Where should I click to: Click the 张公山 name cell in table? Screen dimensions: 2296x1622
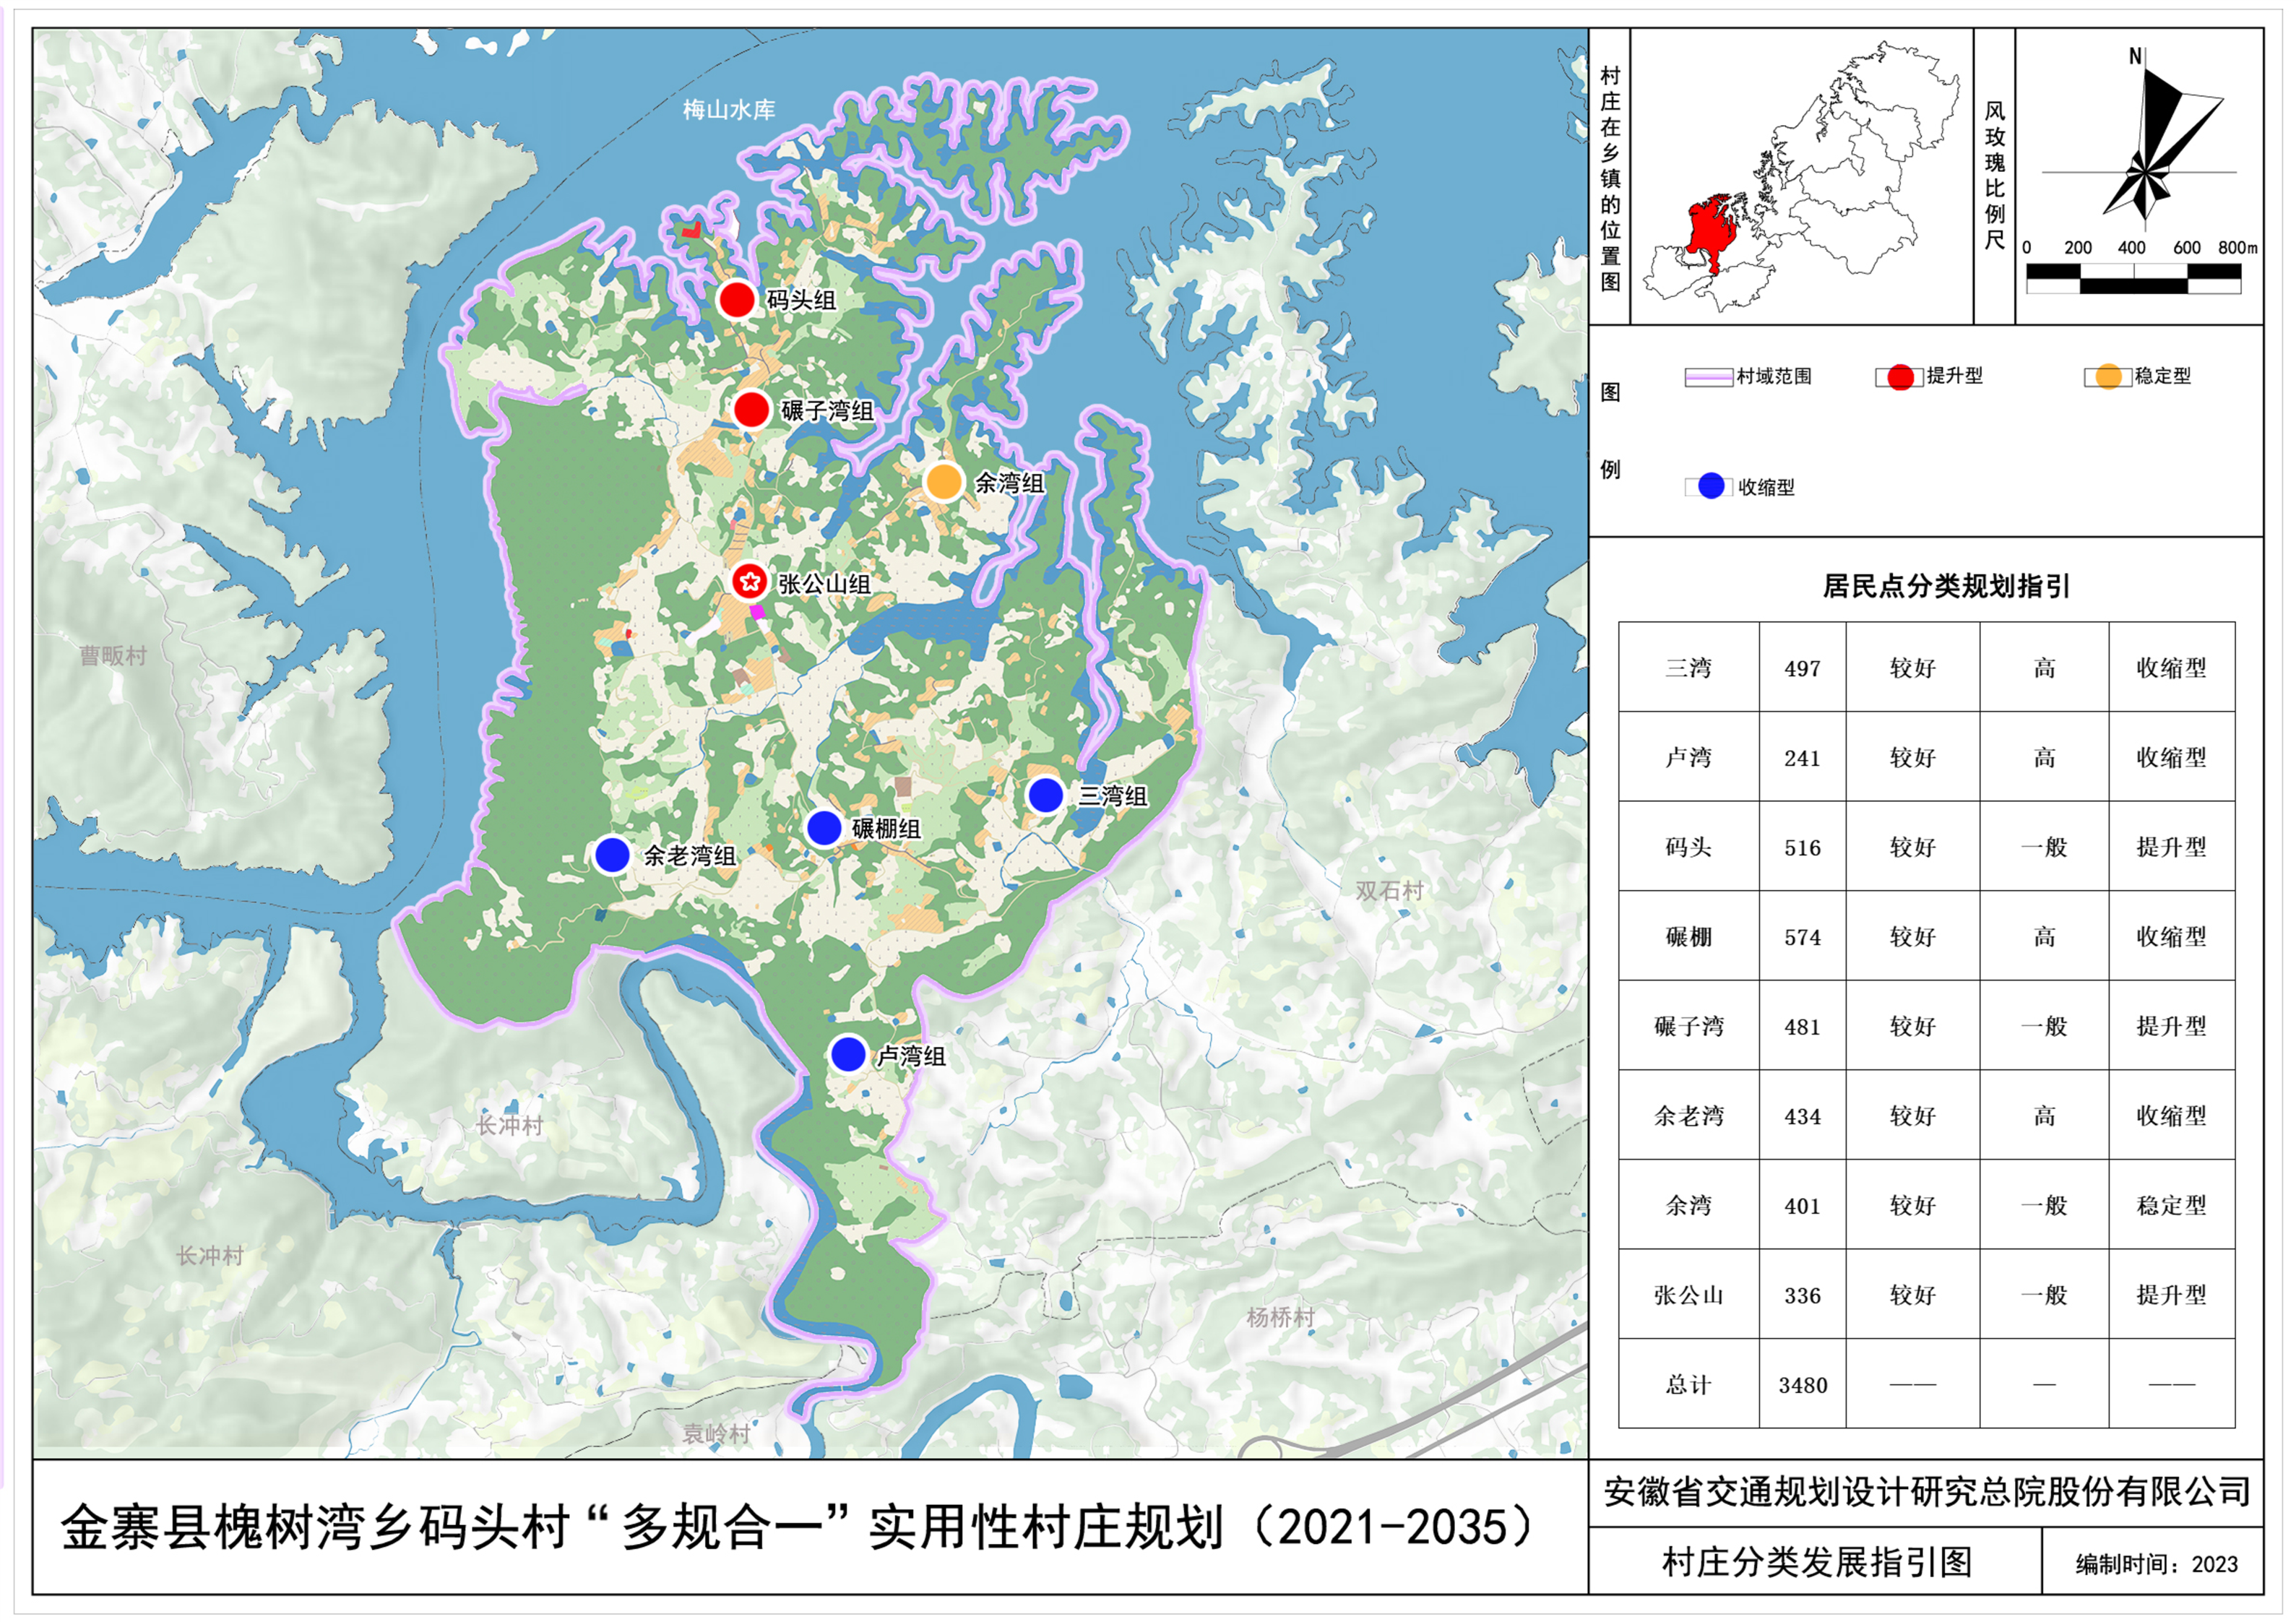(x=1688, y=1295)
